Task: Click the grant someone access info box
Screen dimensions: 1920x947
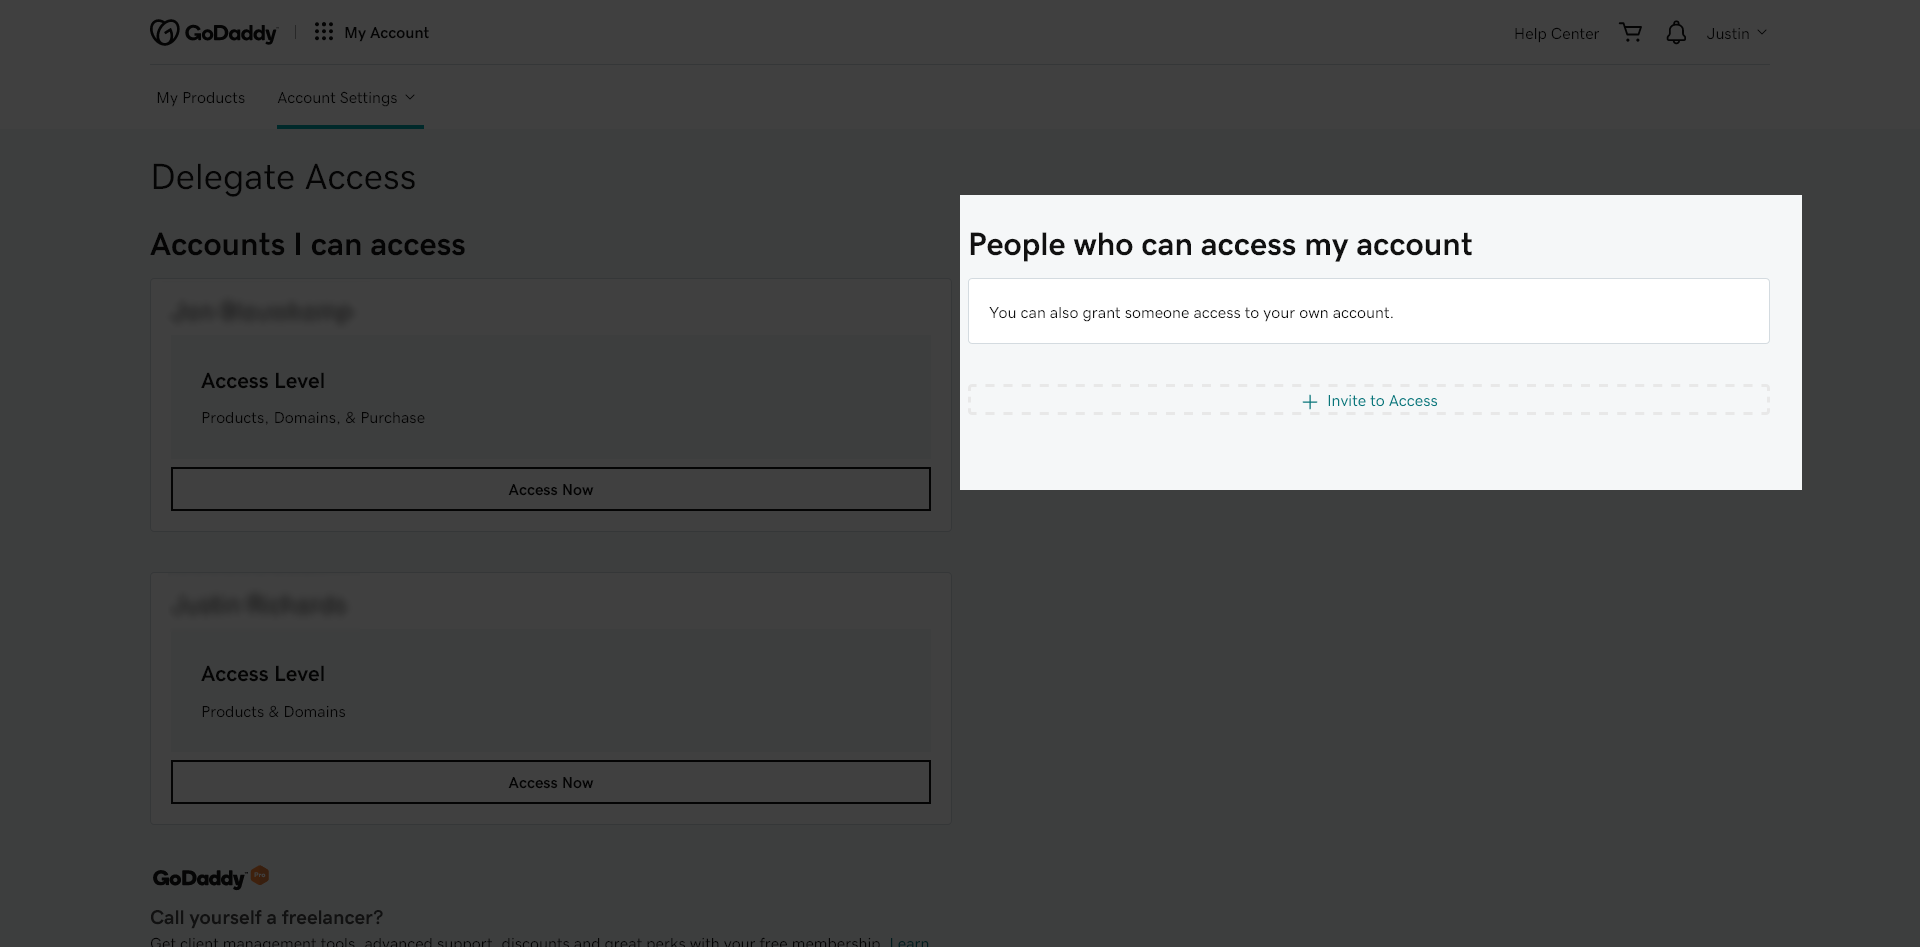Action: (x=1368, y=312)
